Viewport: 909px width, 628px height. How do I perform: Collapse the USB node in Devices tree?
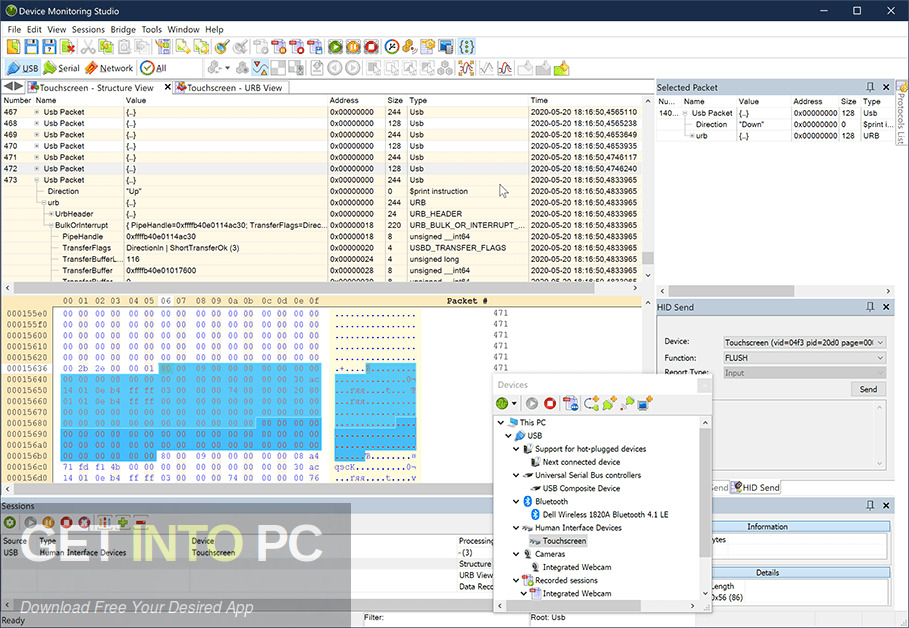[x=508, y=435]
